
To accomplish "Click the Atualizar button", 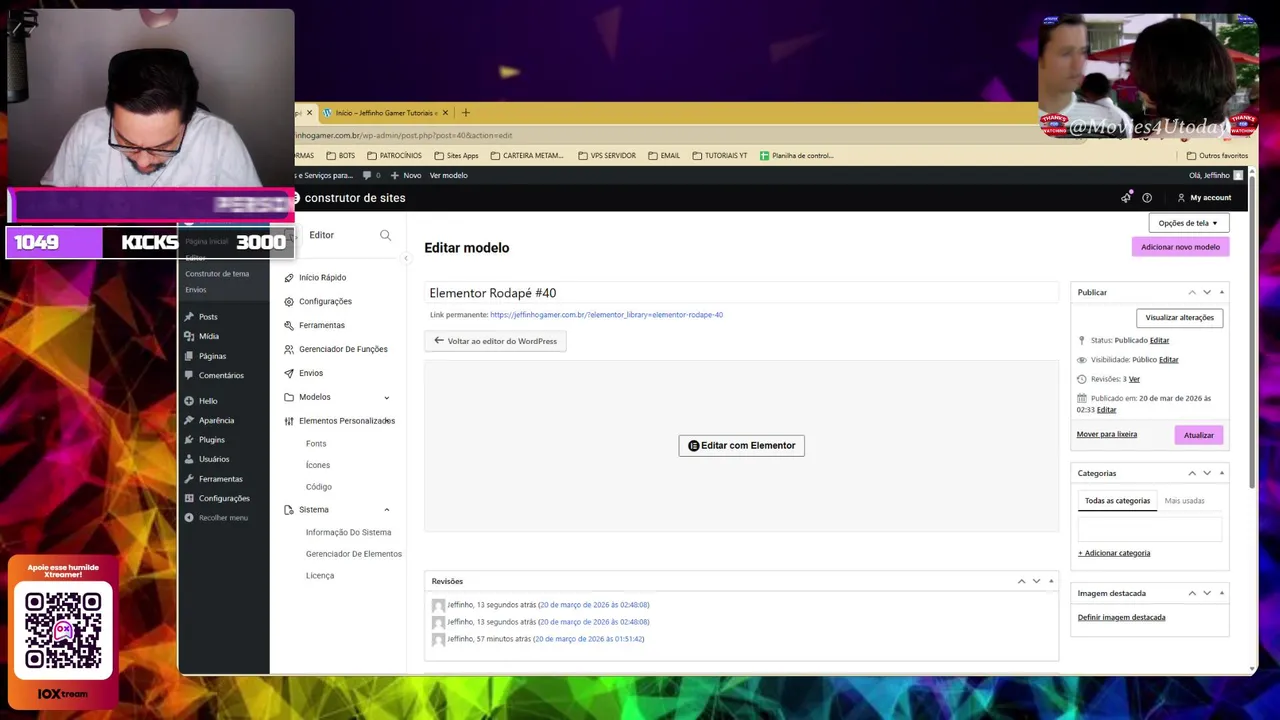I will [1198, 435].
